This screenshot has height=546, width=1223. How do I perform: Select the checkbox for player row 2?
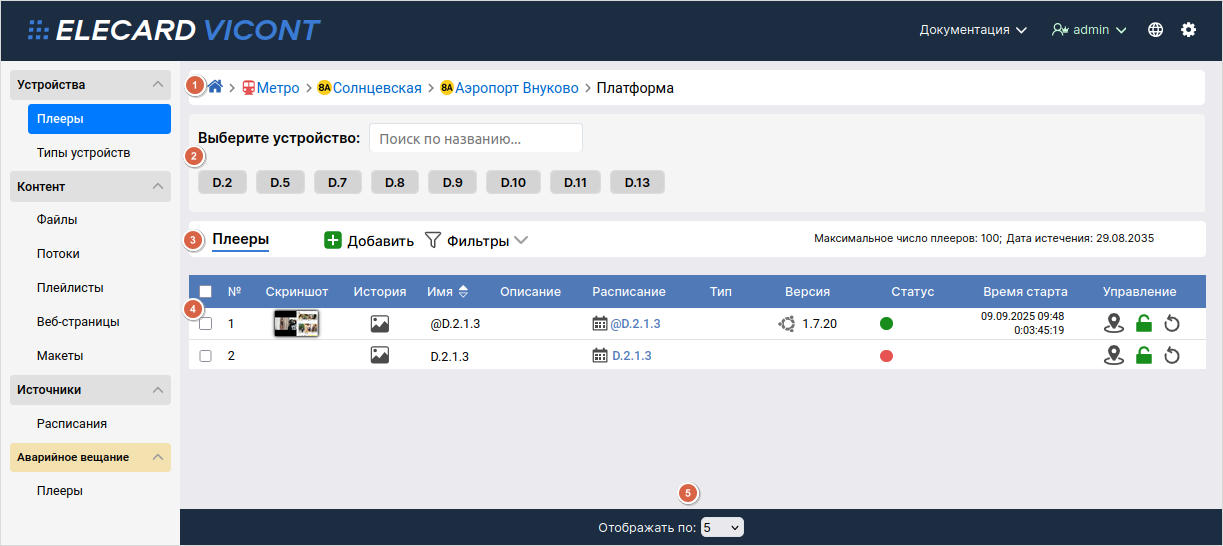pos(206,356)
